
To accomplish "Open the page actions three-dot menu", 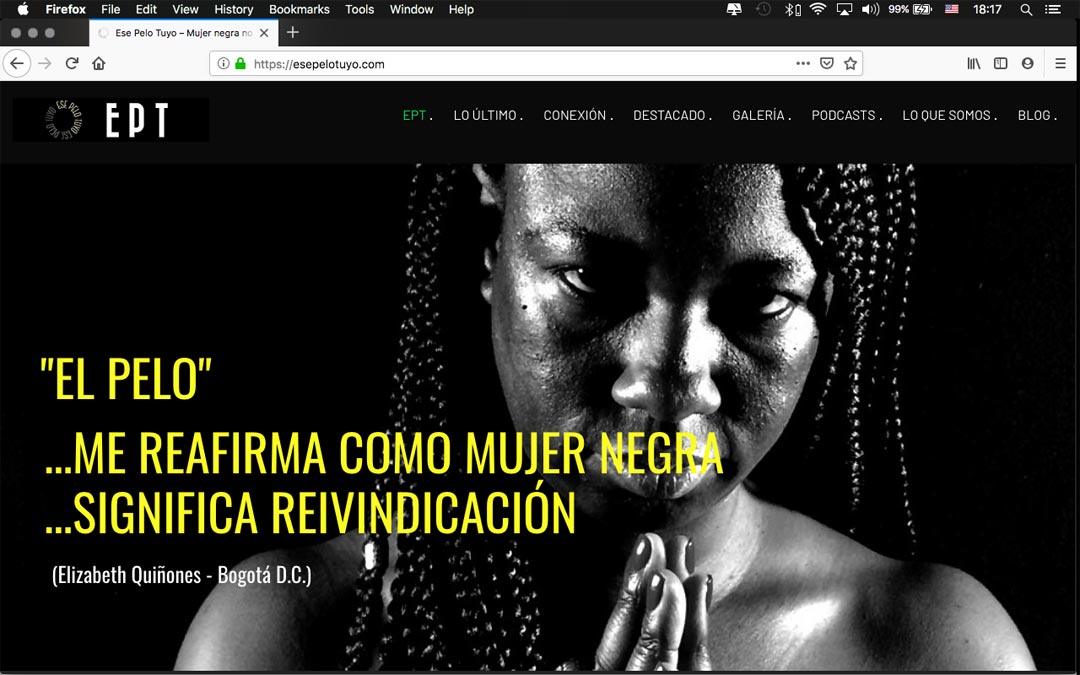I will point(803,63).
